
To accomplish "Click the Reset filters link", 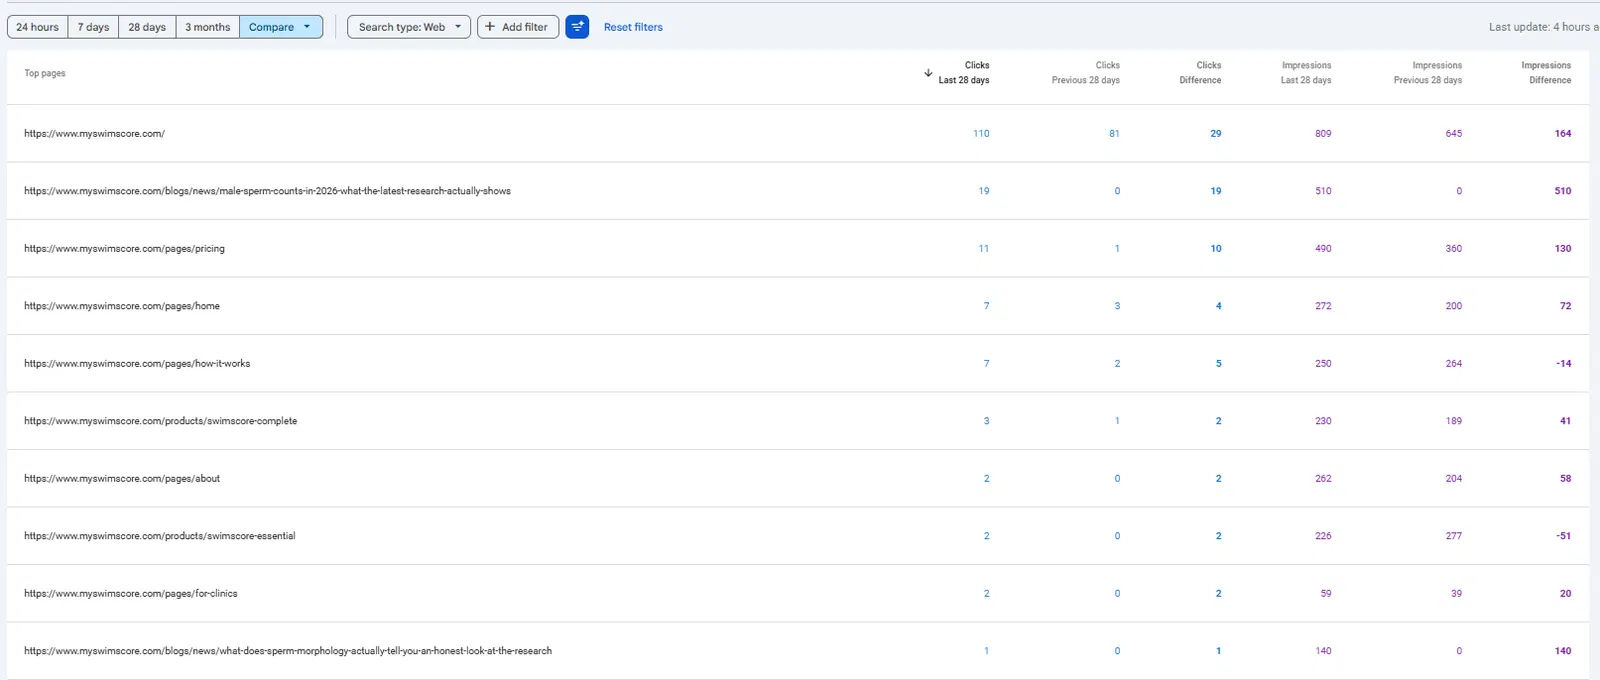I will coord(633,27).
